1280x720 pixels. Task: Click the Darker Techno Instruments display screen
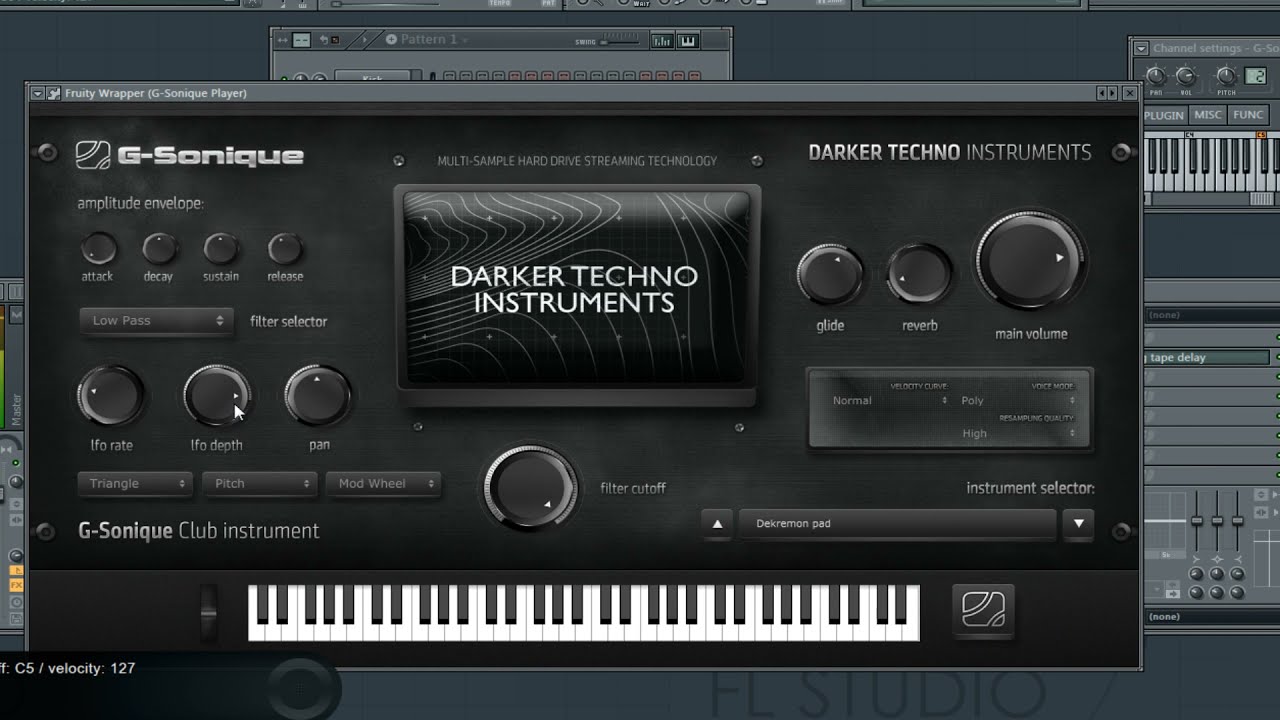[x=576, y=288]
